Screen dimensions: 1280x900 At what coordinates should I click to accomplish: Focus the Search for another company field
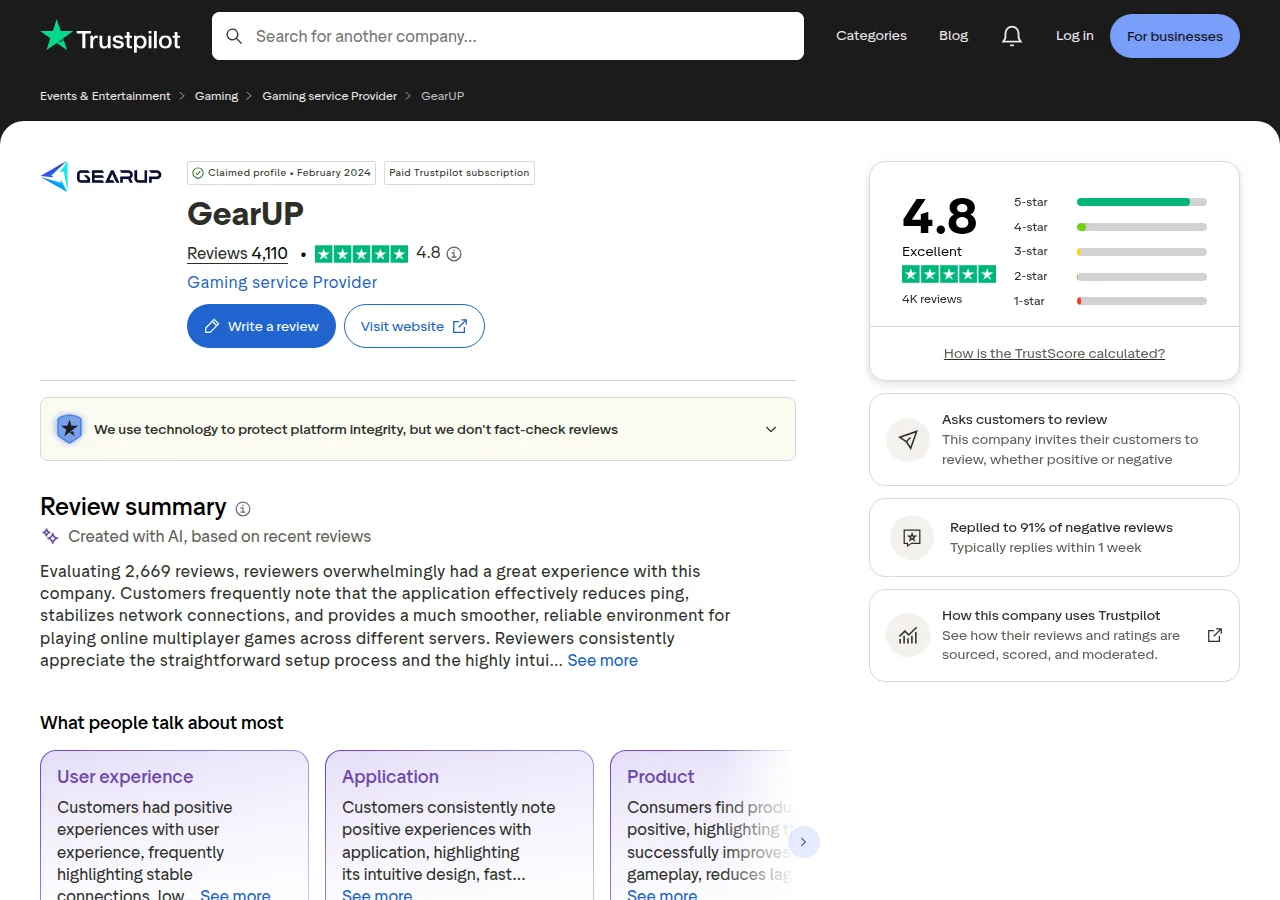pos(508,36)
